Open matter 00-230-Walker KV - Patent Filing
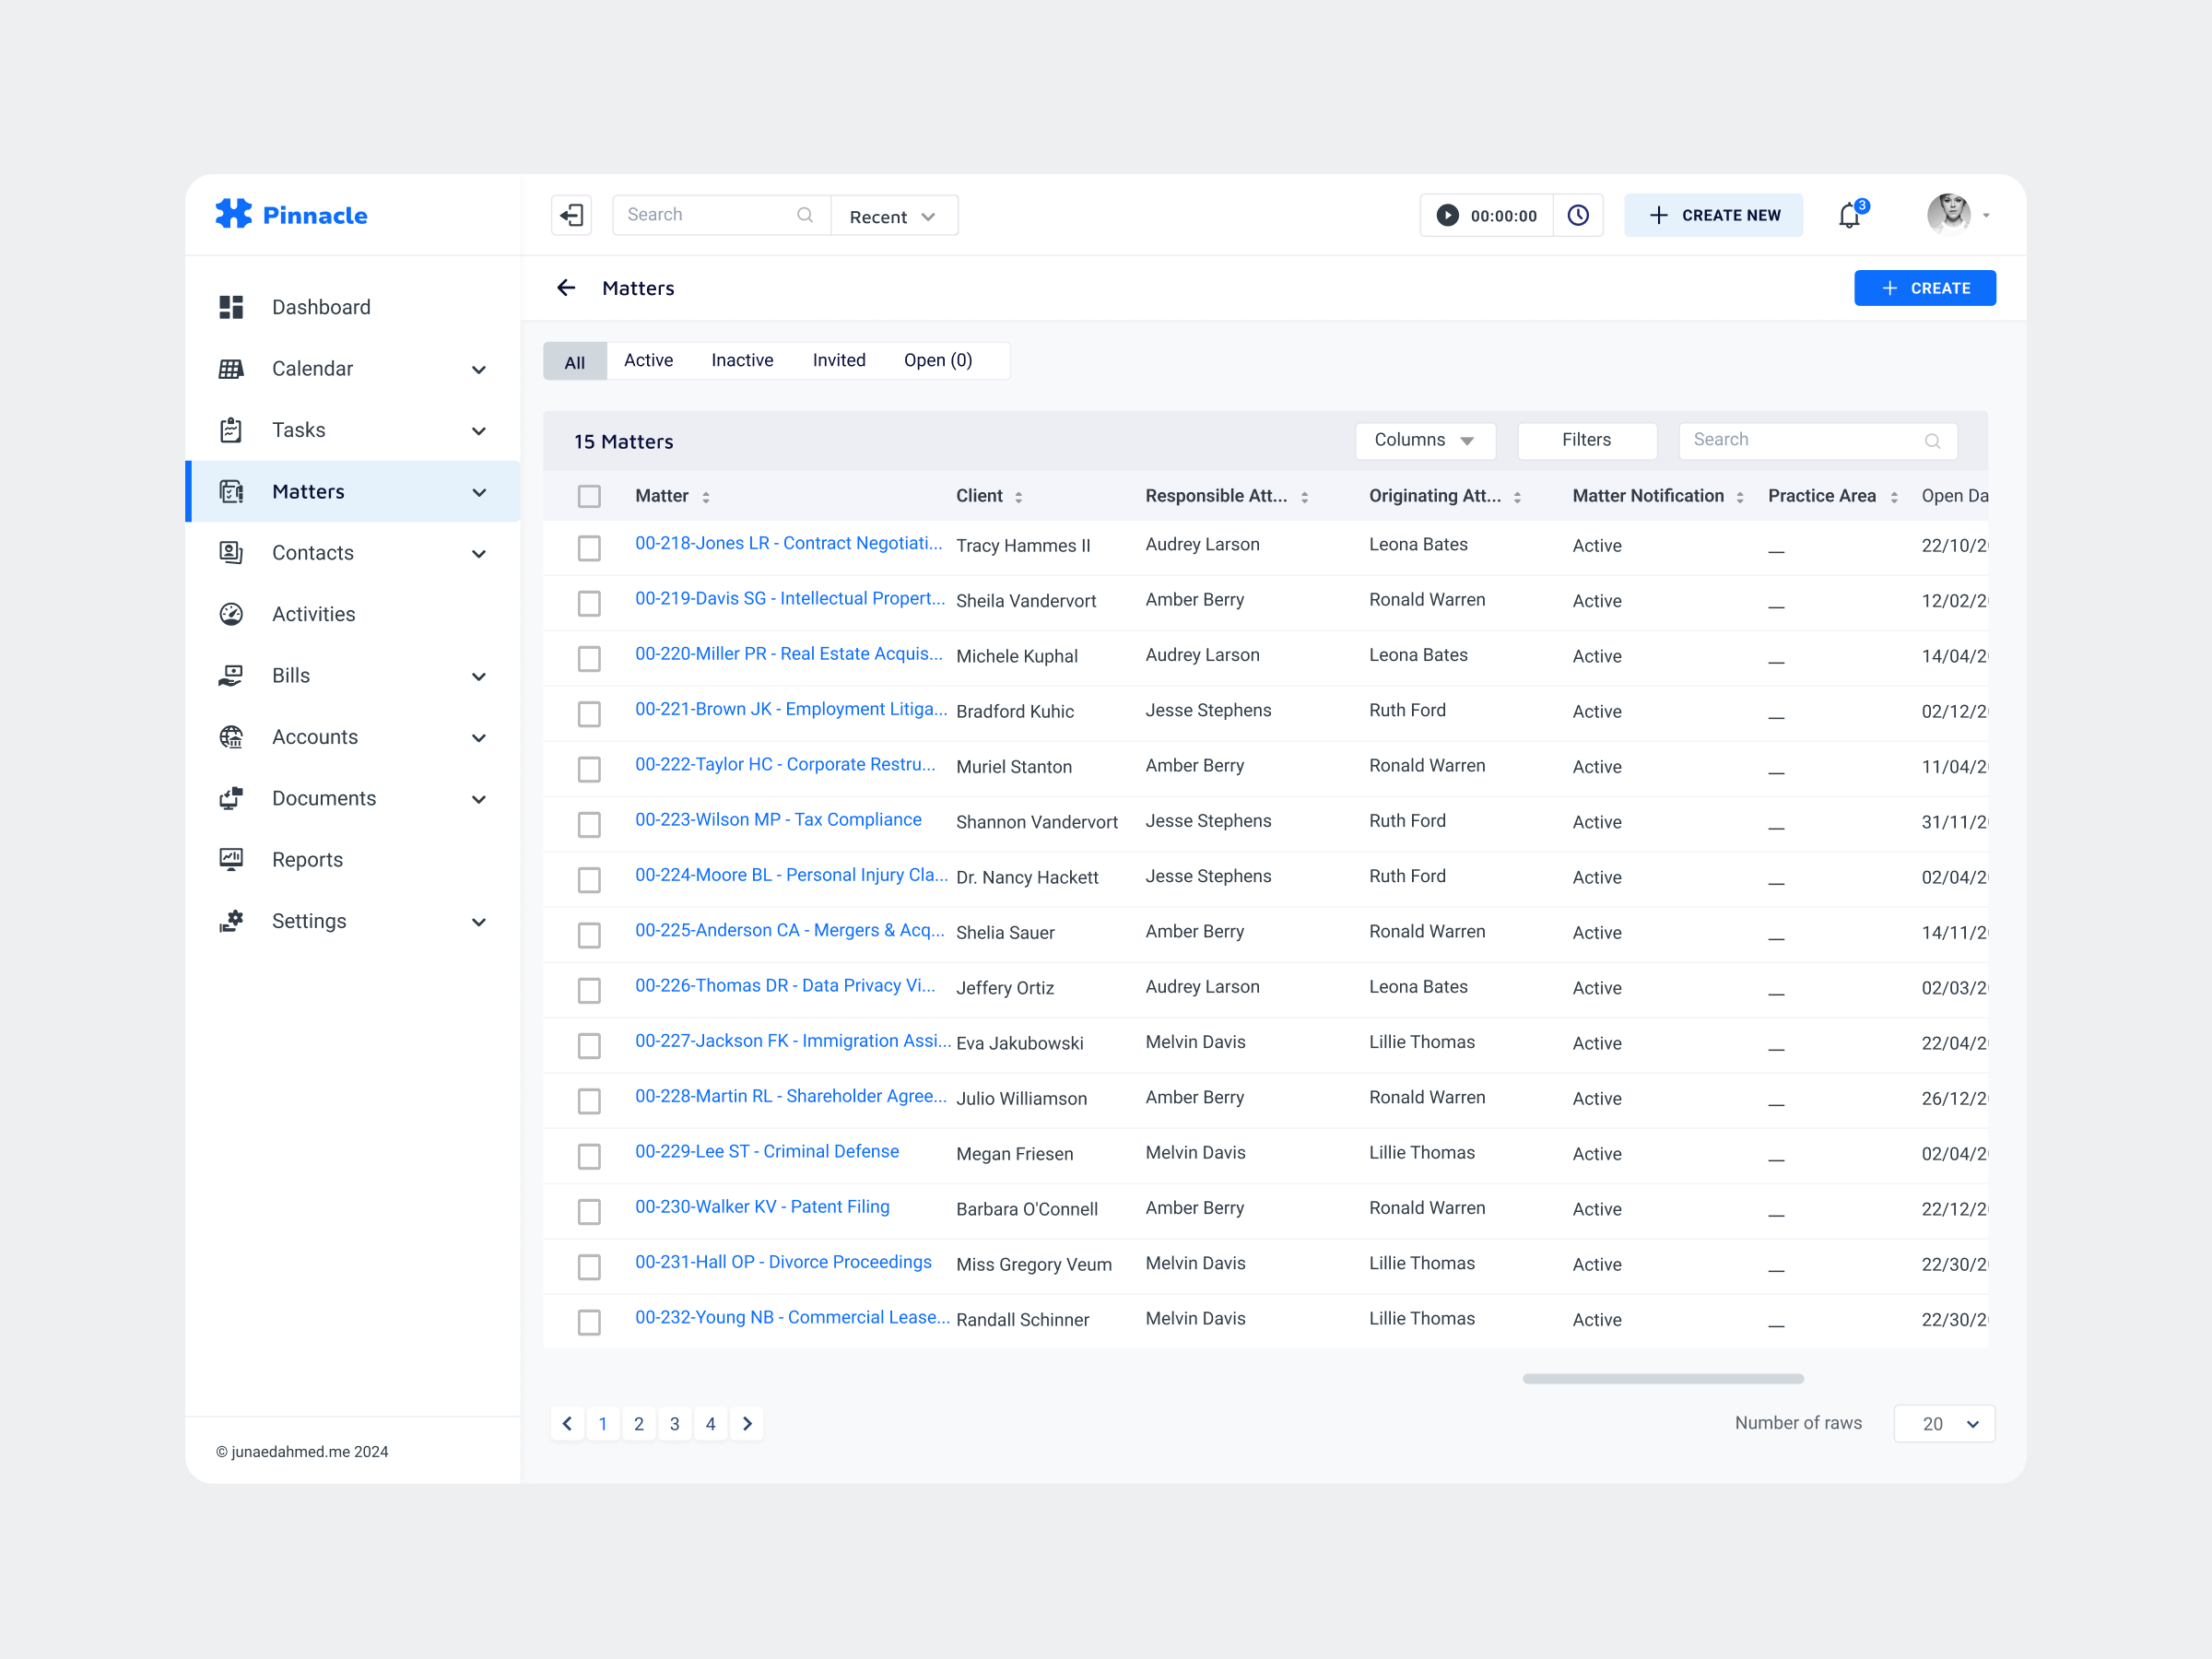Viewport: 2212px width, 1659px height. (762, 1207)
